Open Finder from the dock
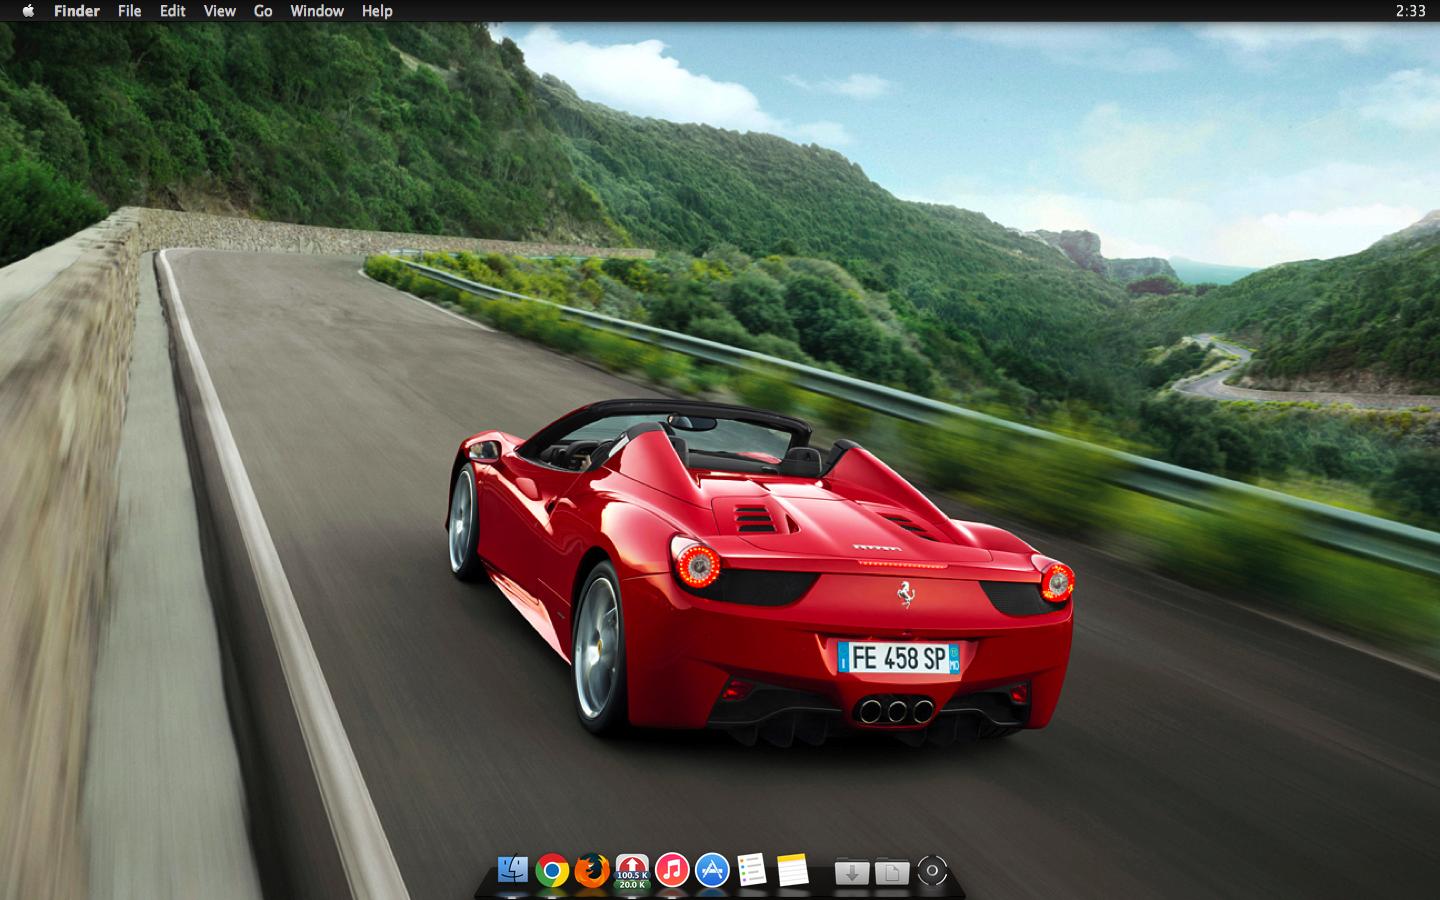 [x=512, y=870]
